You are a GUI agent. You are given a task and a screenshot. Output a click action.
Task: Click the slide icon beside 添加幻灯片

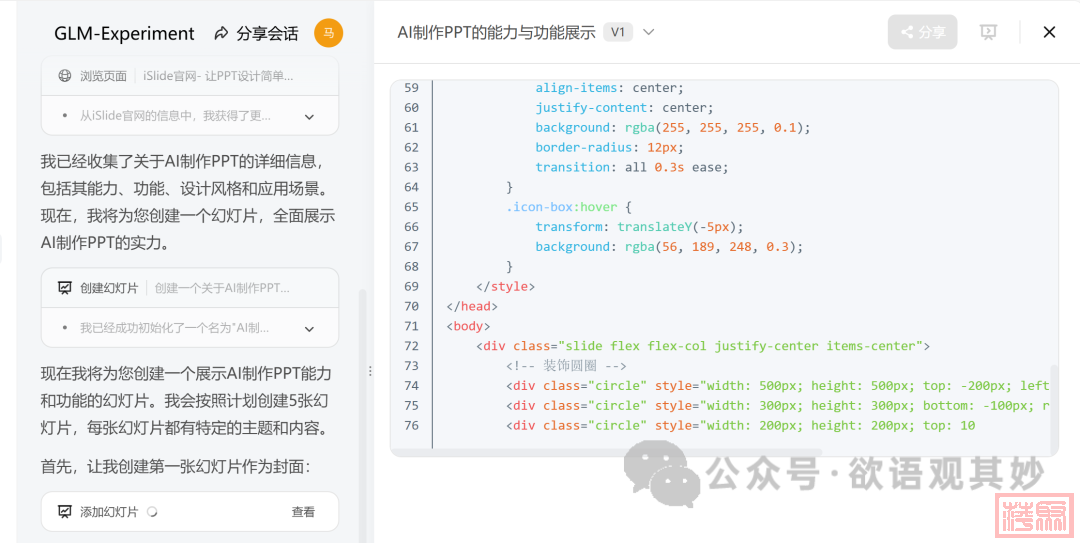coord(65,512)
